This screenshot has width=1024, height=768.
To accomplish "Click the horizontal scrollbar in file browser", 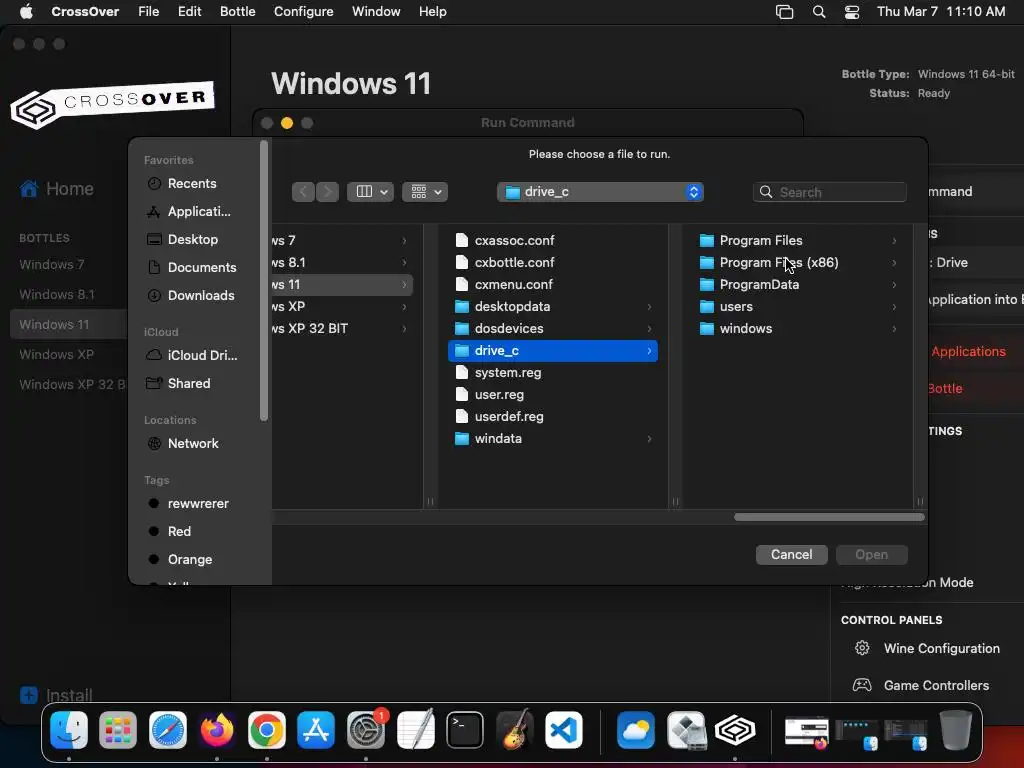I will coord(829,517).
